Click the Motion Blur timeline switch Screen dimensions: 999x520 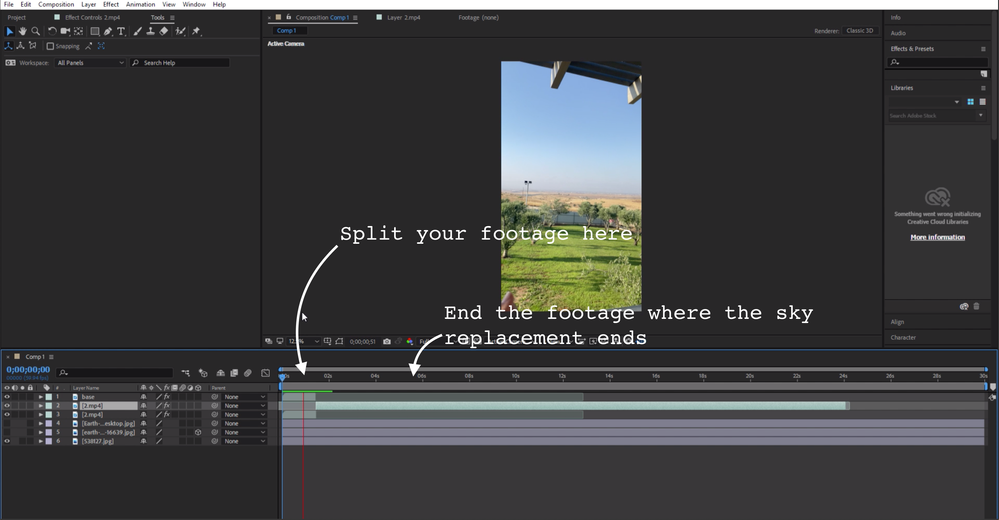(x=248, y=373)
